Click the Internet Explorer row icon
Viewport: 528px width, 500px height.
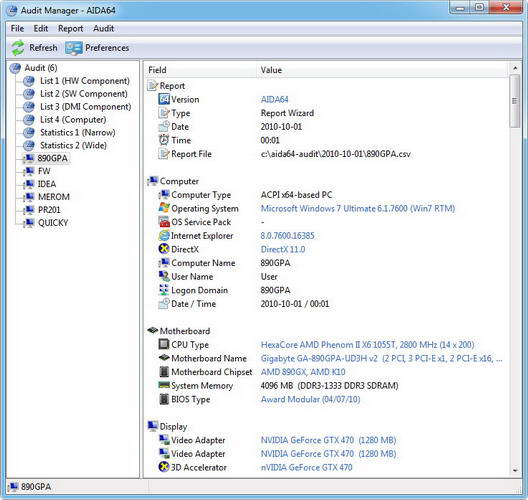[164, 236]
